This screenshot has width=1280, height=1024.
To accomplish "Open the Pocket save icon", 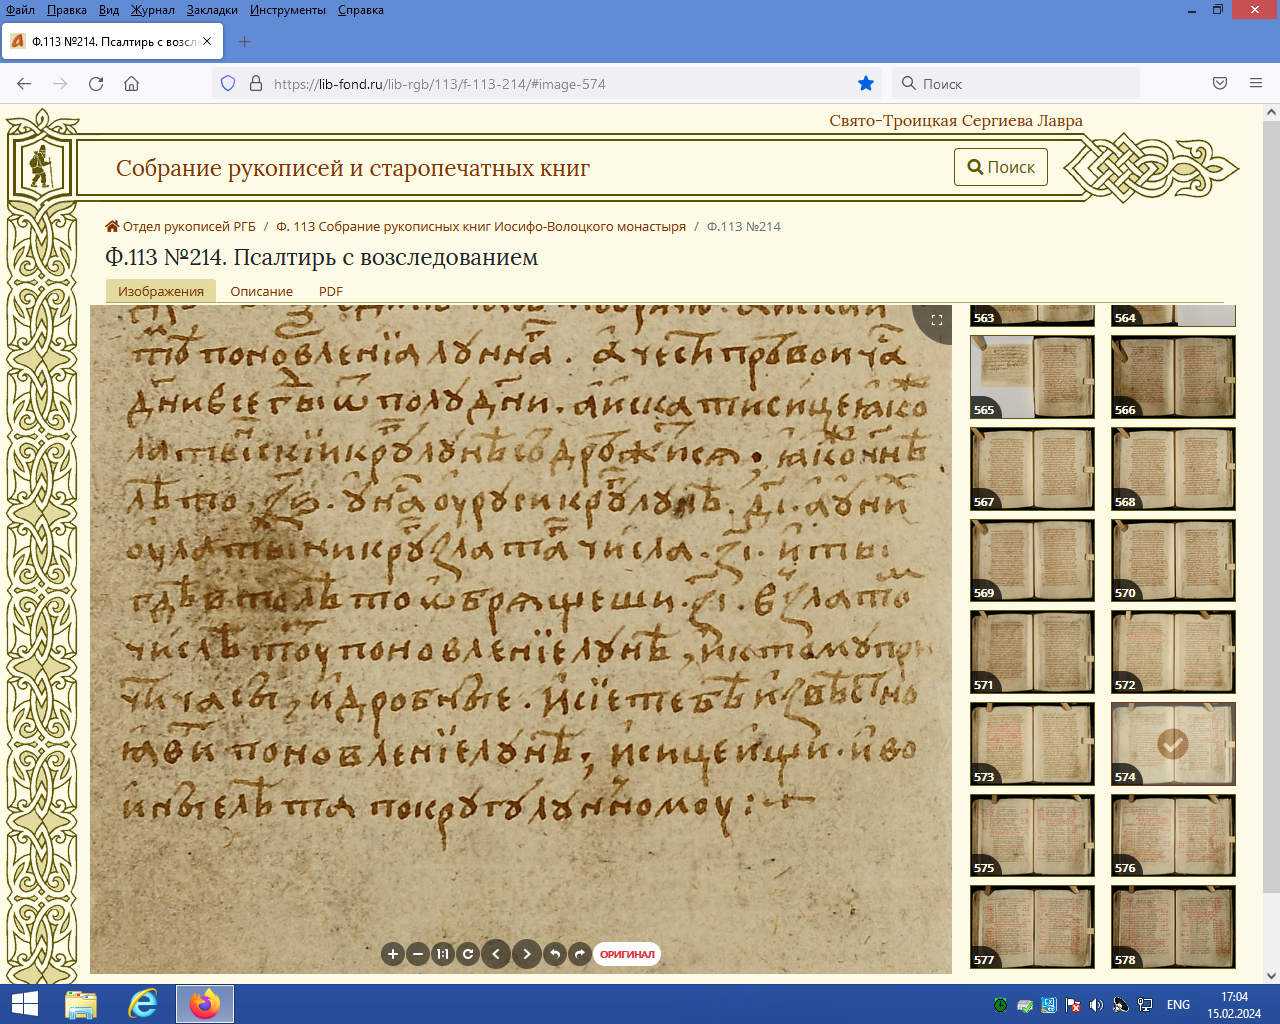I will tap(1220, 84).
